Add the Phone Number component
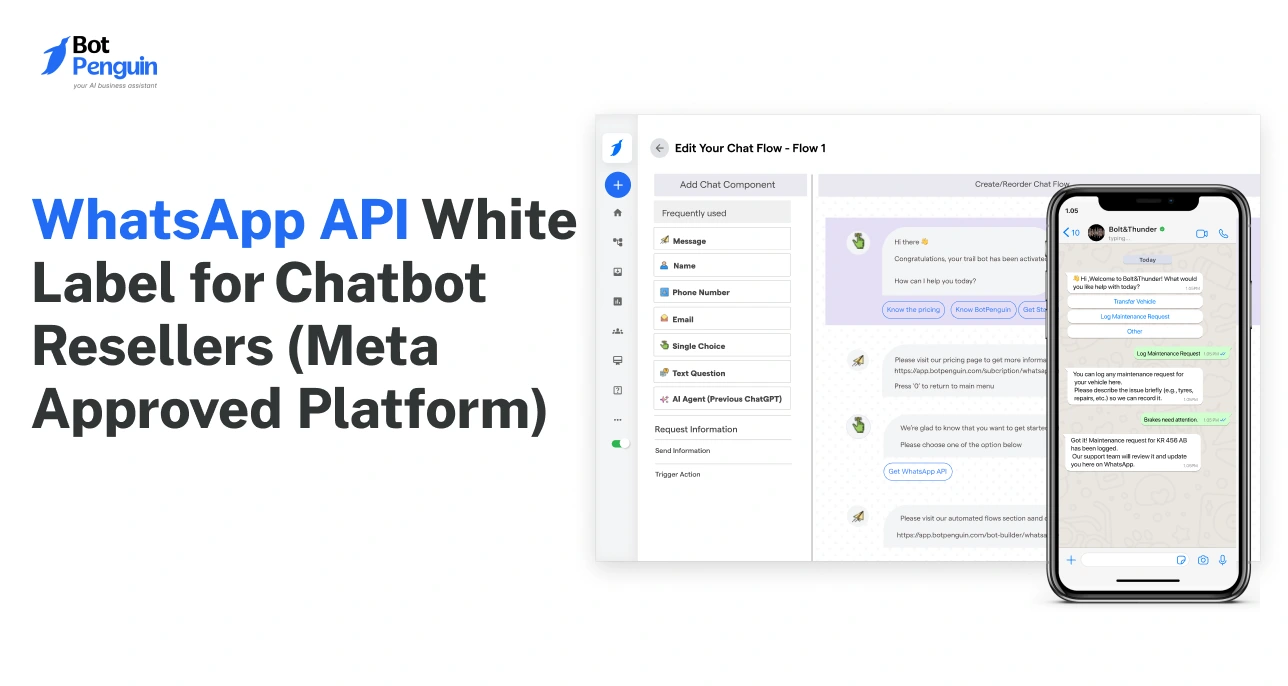Screen dimensions: 1288x686 722,292
